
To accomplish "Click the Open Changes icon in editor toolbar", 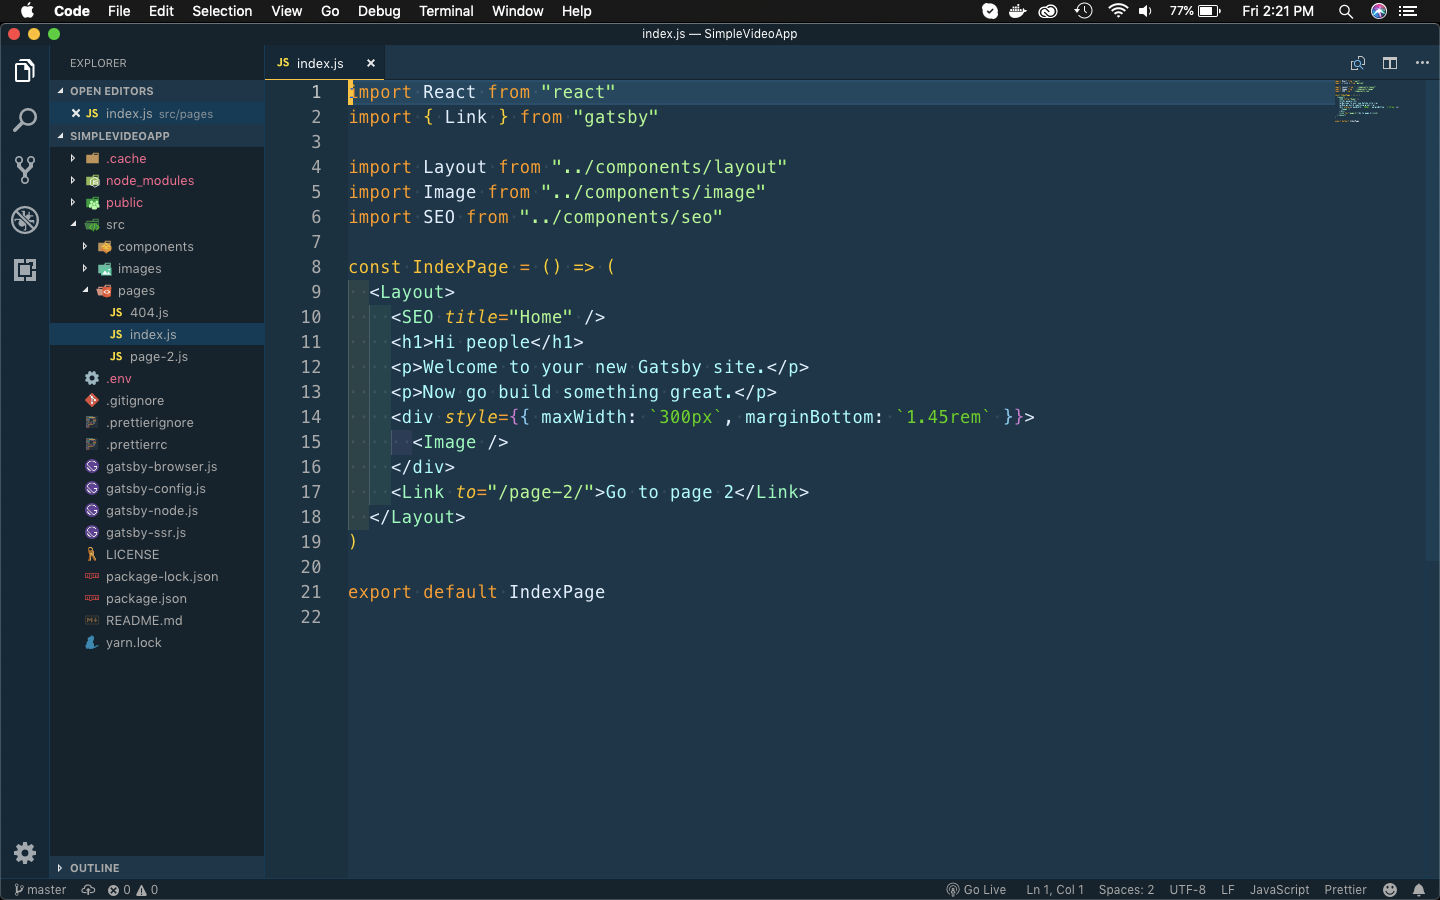I will tap(1358, 63).
